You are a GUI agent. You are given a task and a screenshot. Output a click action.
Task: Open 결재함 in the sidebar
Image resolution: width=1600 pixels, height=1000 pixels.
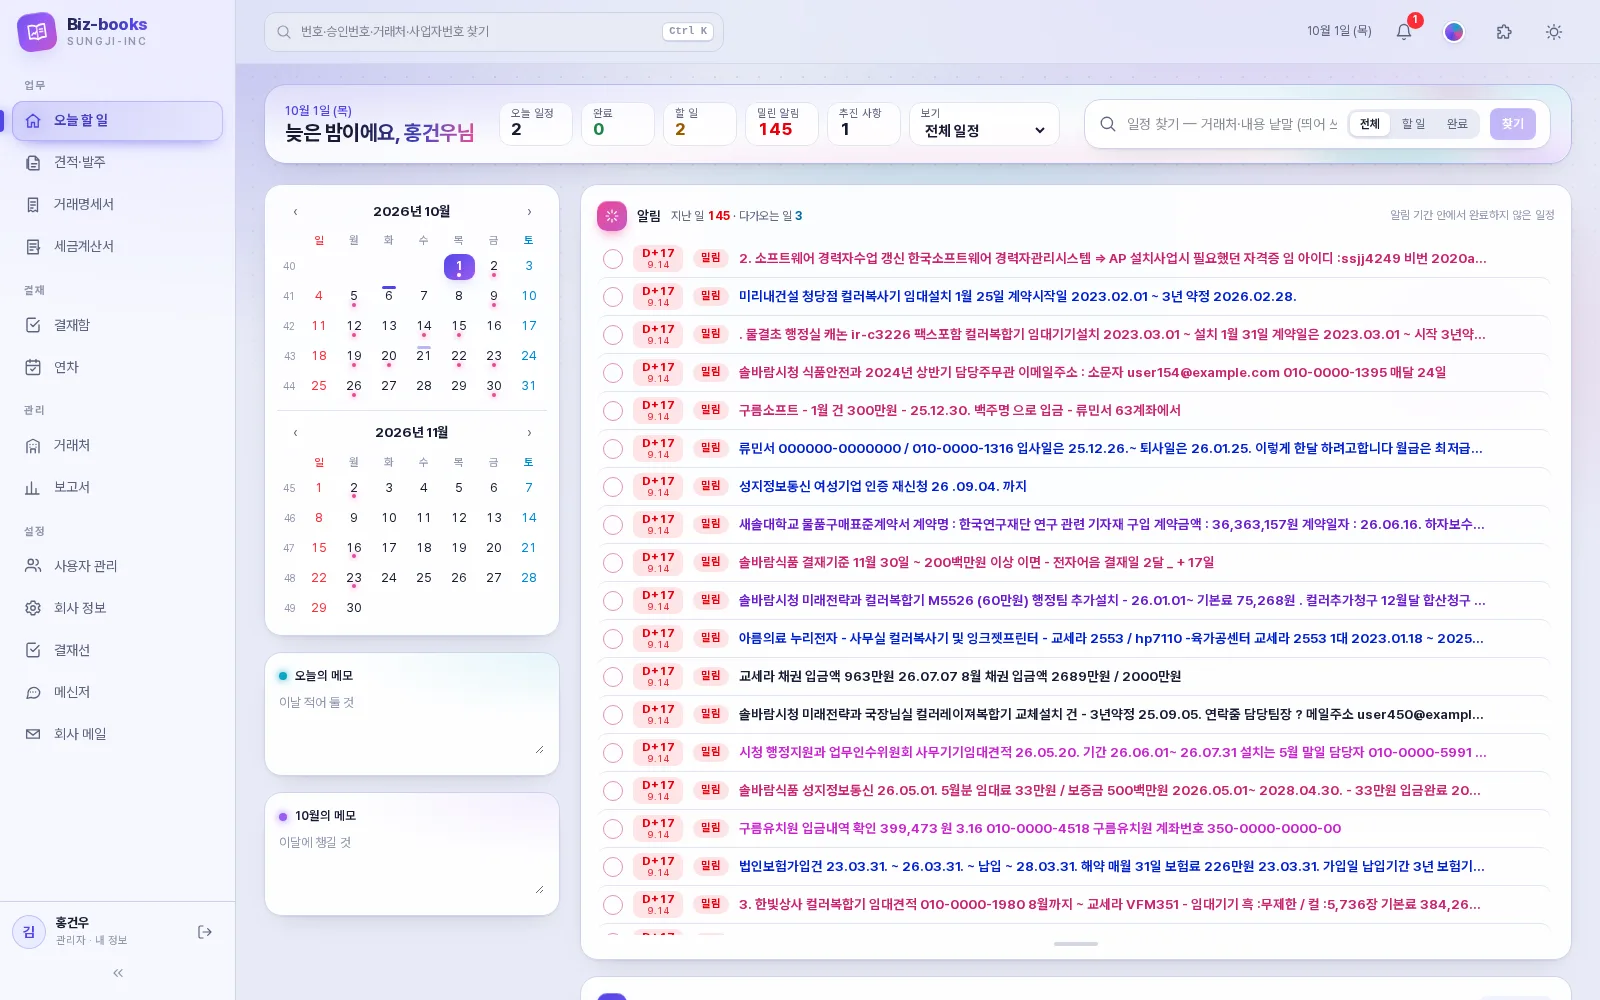pos(117,325)
